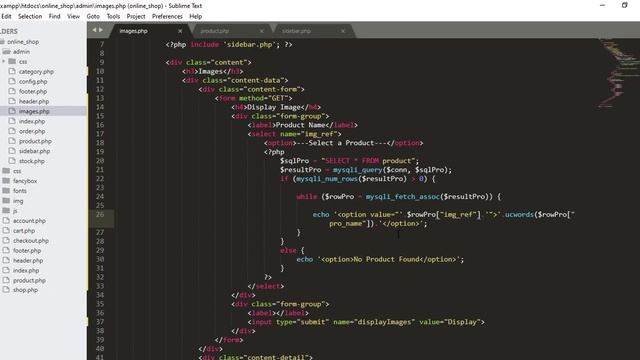Expand the img folder
This screenshot has width=640, height=360.
18,201
